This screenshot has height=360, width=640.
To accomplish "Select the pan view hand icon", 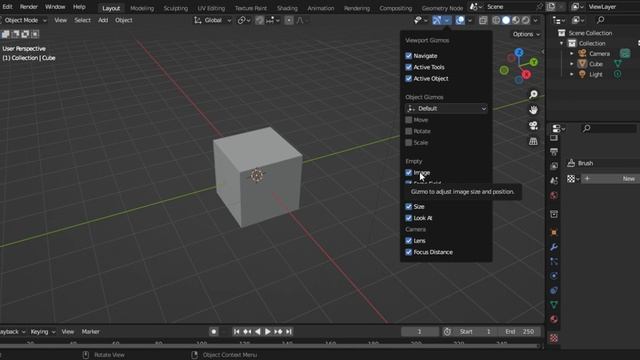I will [533, 110].
